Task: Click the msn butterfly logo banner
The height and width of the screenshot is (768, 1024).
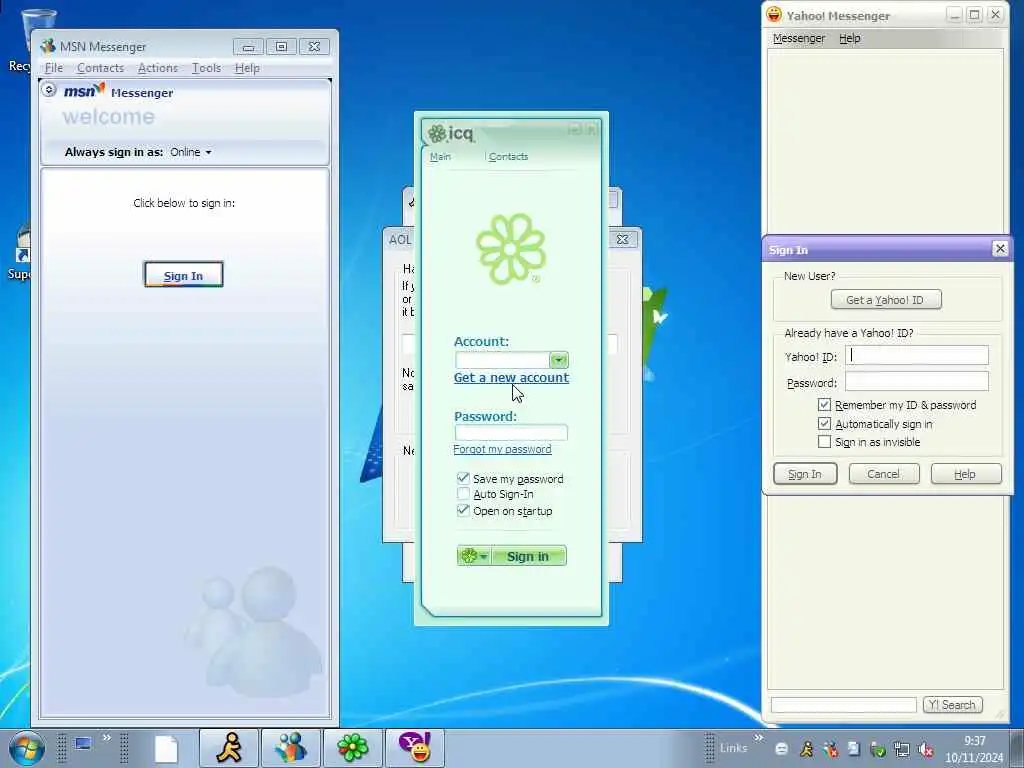Action: point(84,91)
